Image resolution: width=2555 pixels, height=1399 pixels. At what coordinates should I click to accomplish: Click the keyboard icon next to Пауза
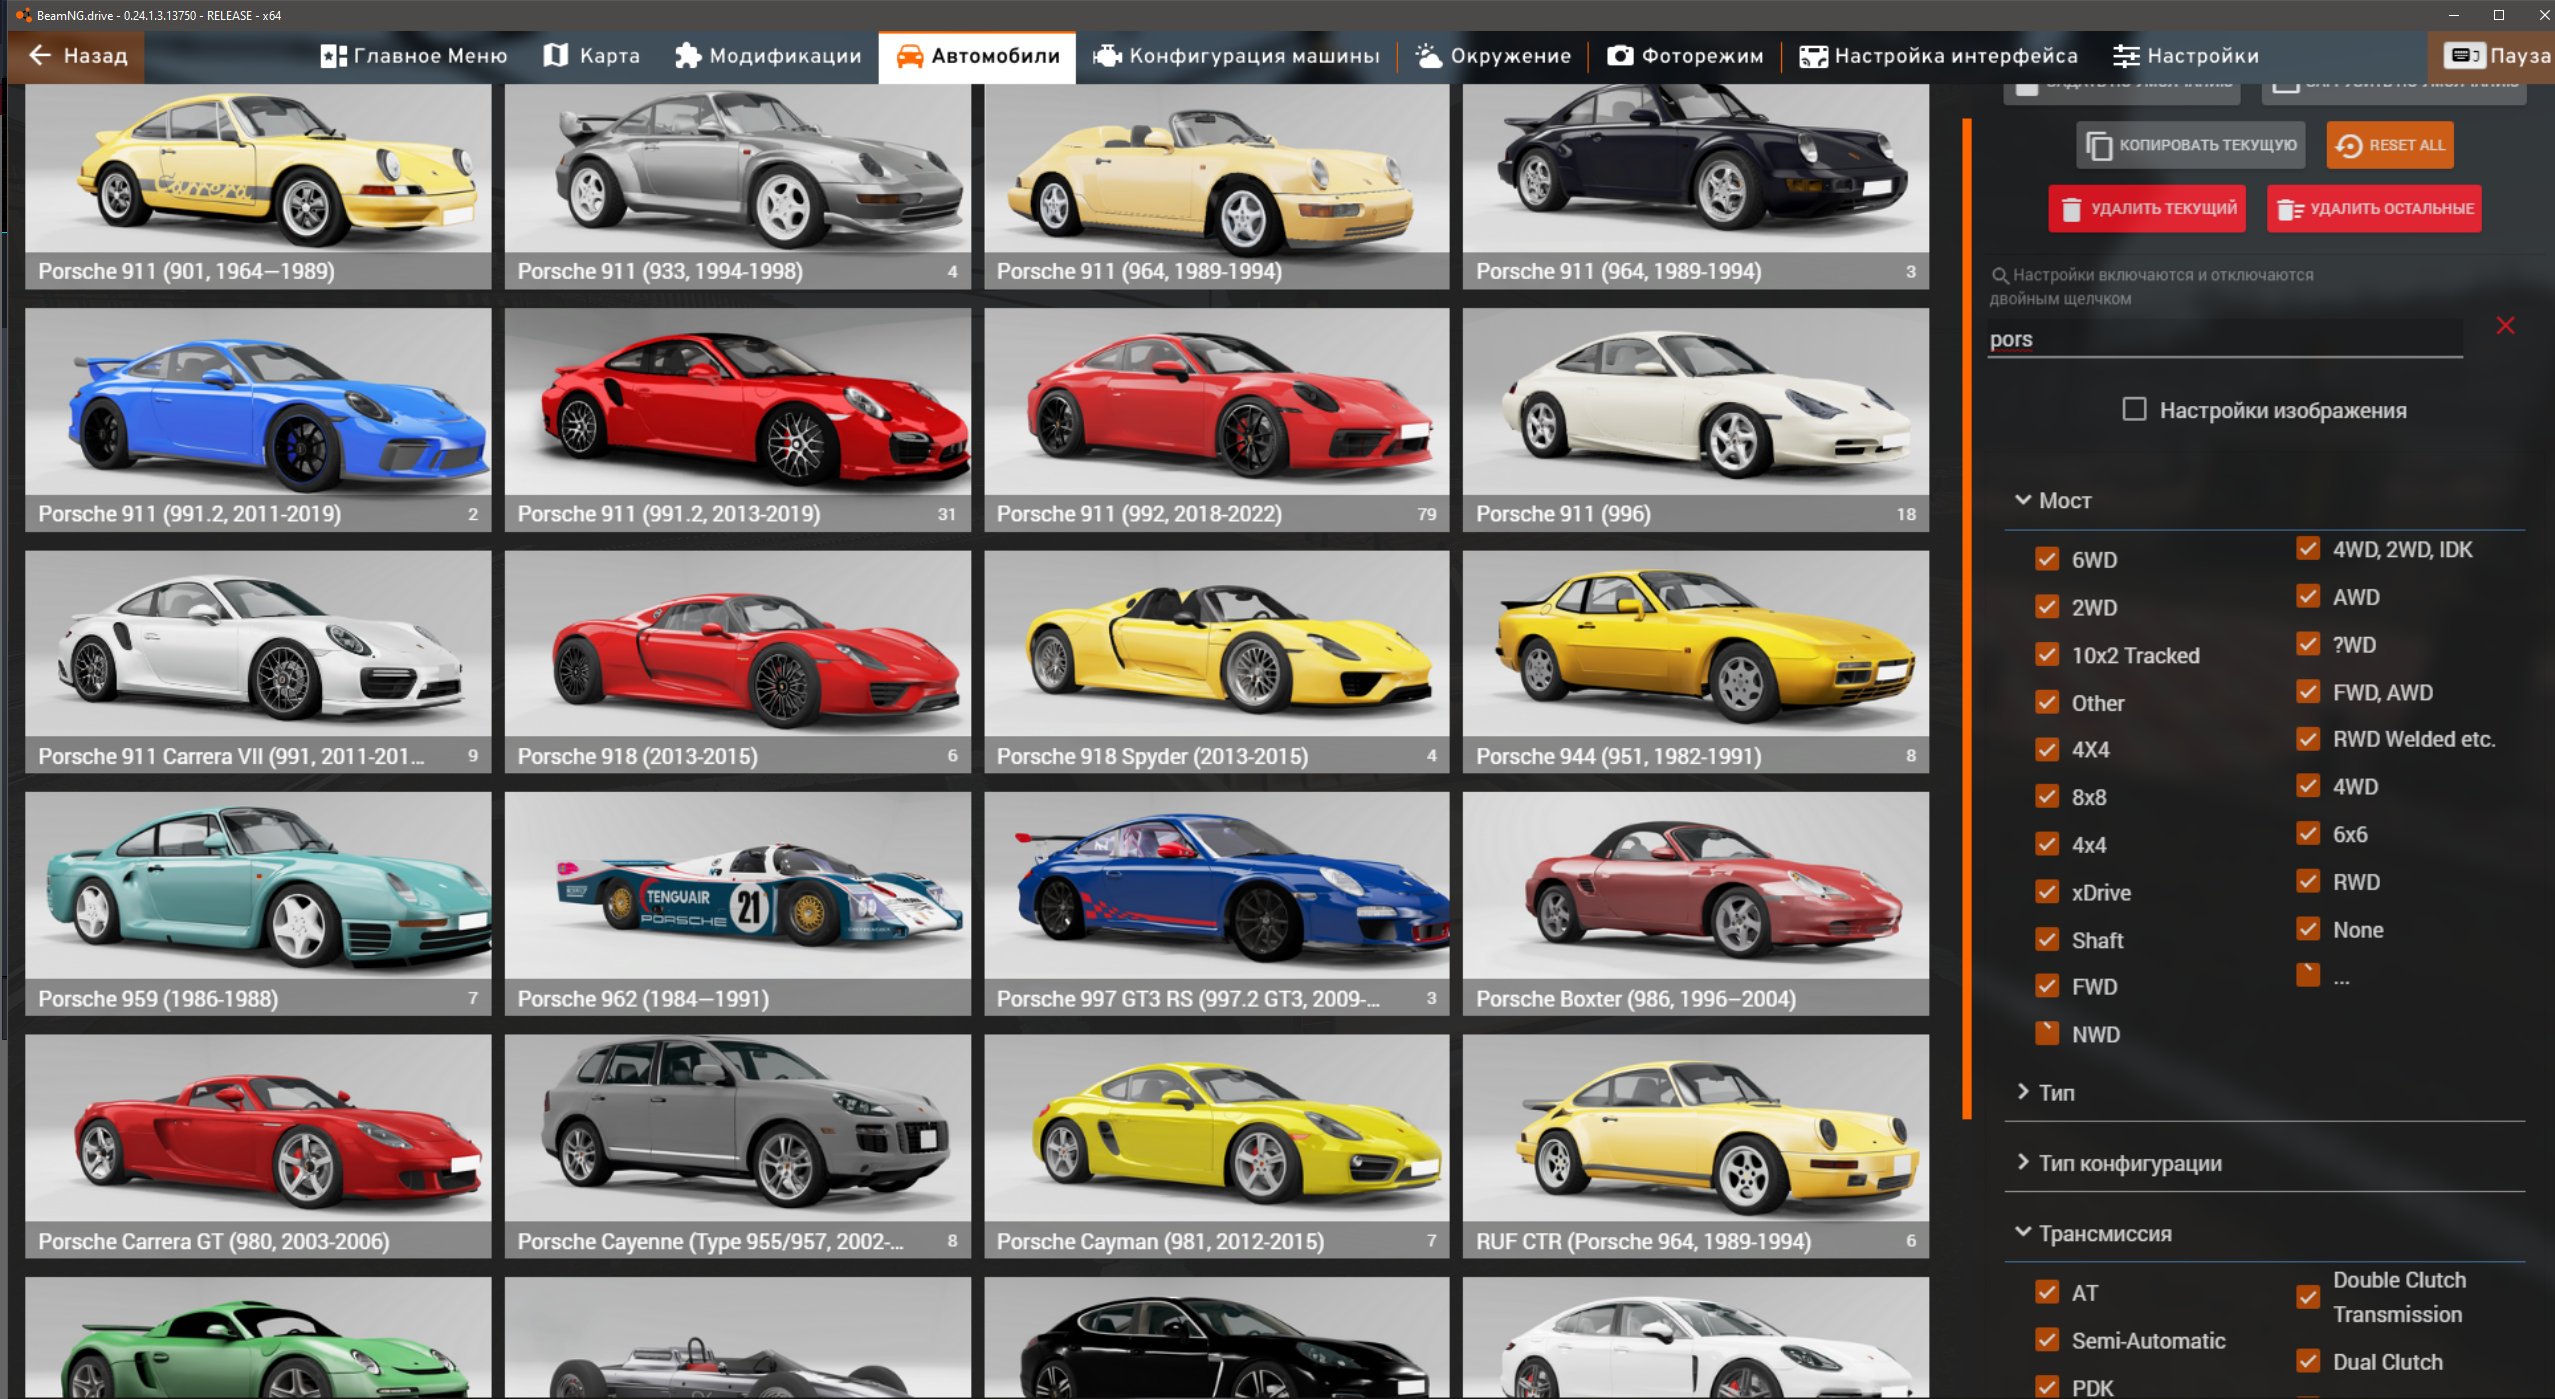click(x=2464, y=56)
